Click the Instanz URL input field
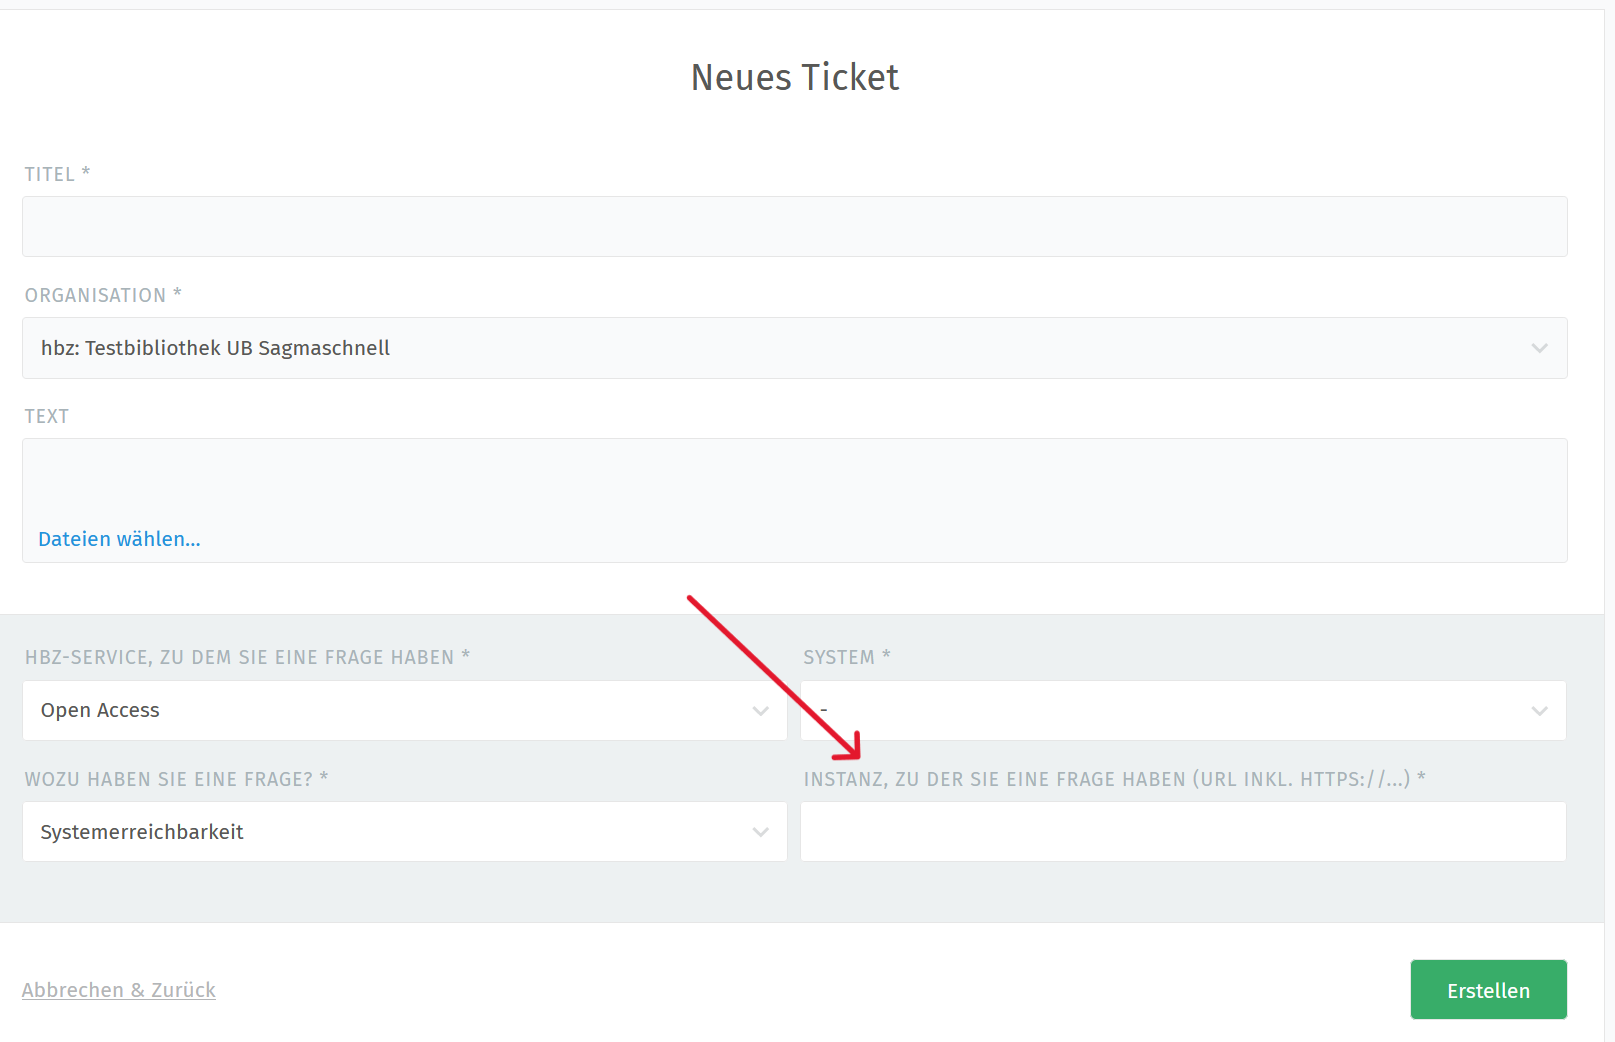This screenshot has width=1615, height=1042. [x=1182, y=832]
